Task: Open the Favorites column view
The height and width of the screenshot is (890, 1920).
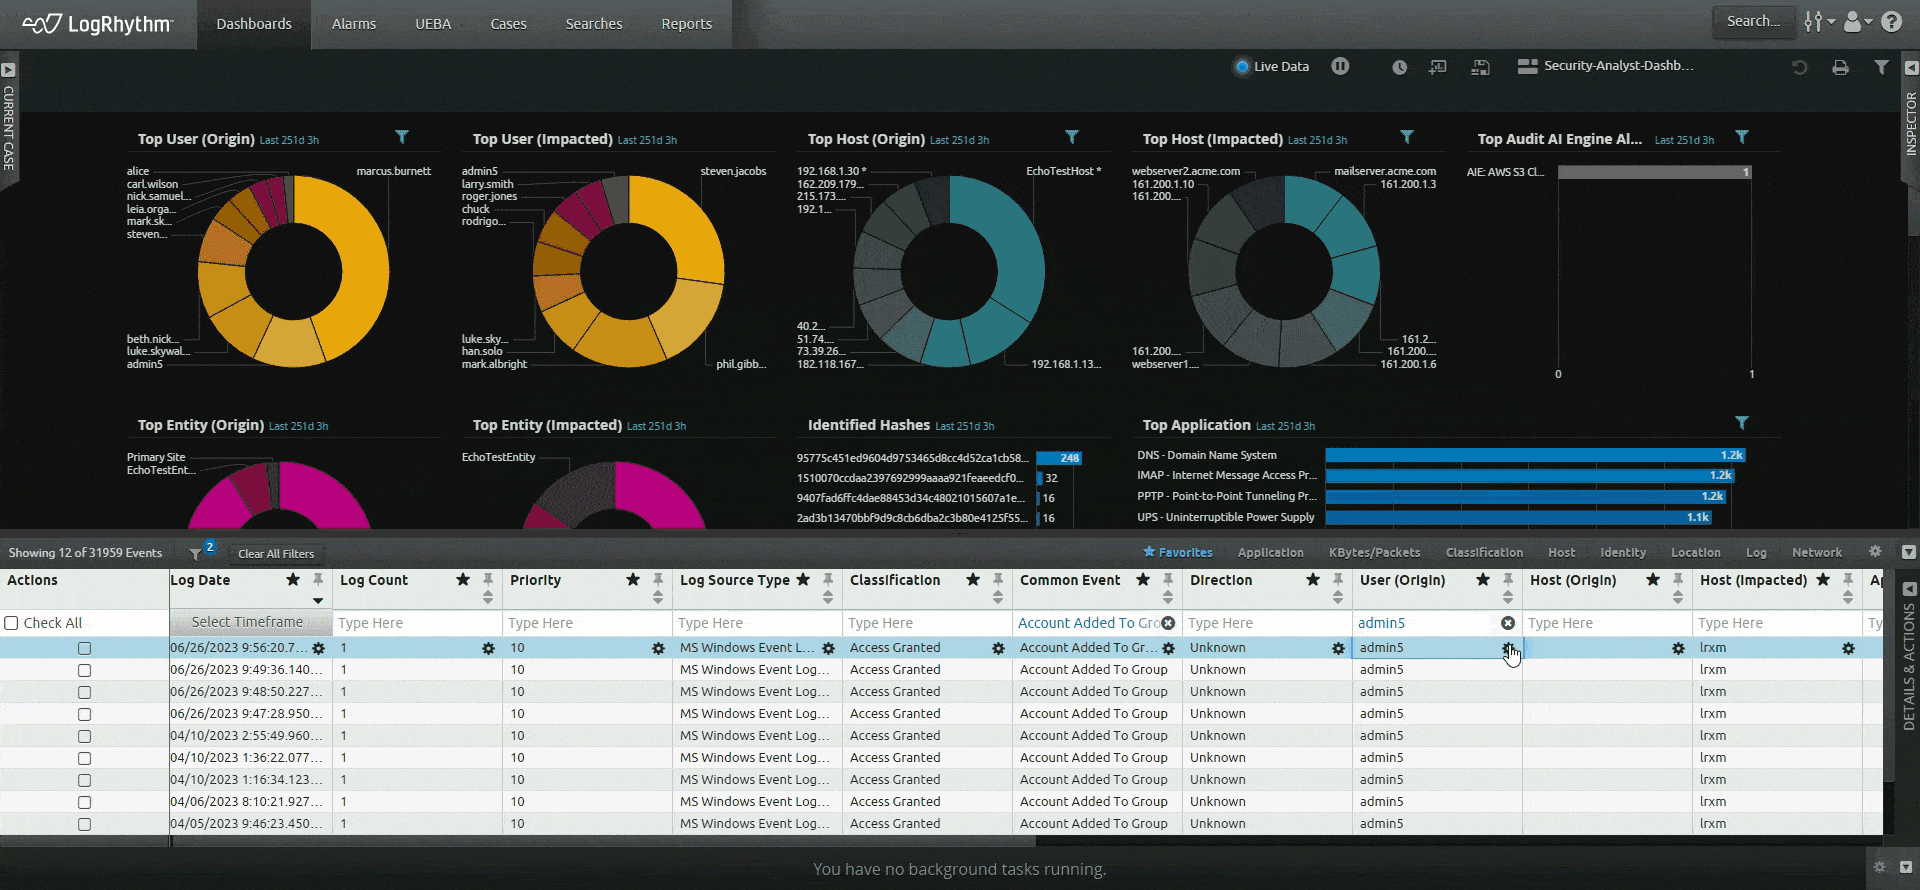Action: (x=1178, y=552)
